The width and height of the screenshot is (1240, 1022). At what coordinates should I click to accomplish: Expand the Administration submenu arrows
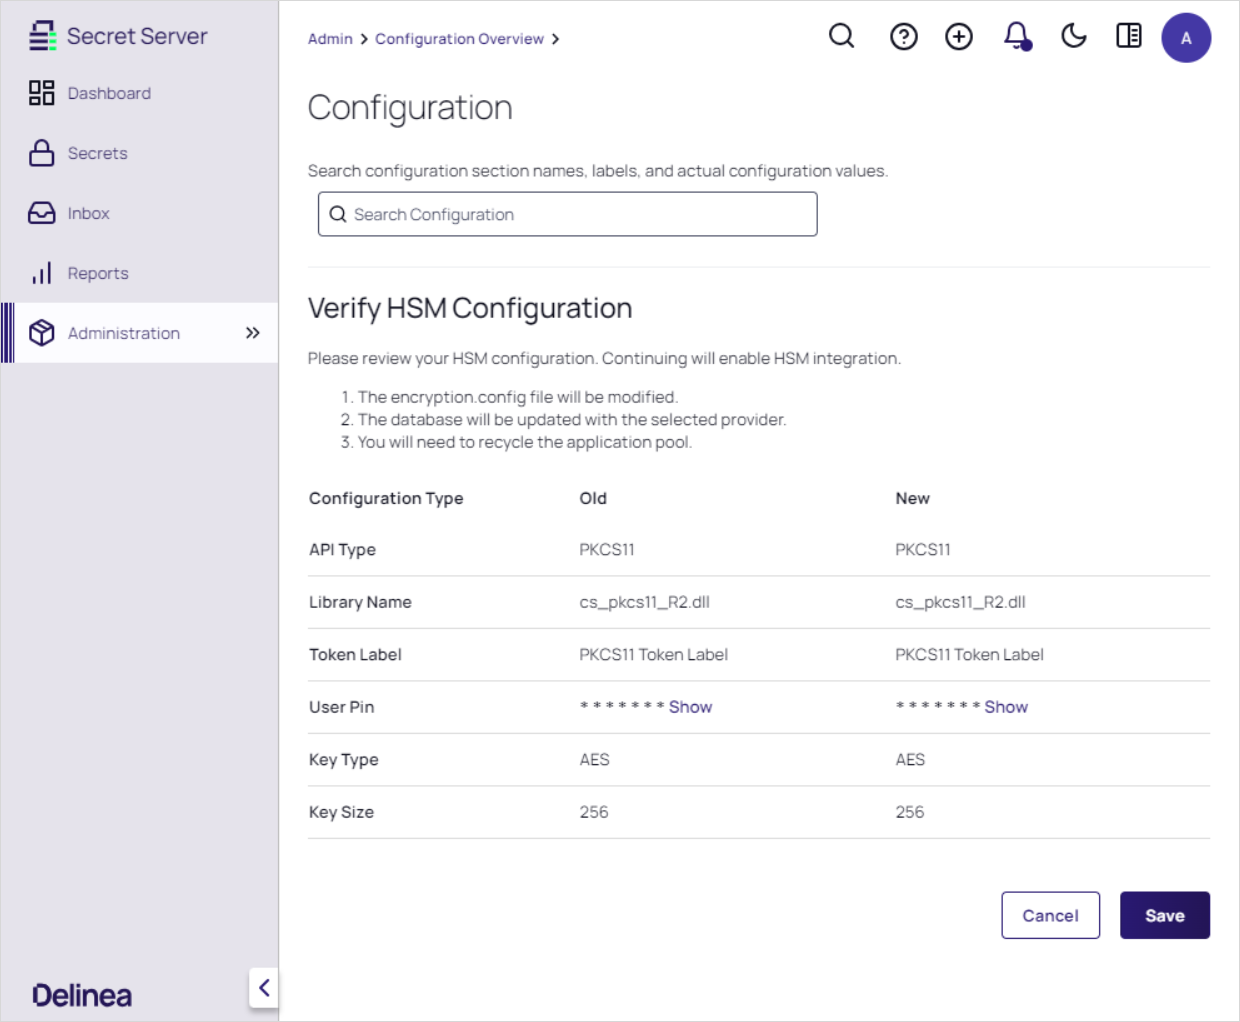[252, 333]
